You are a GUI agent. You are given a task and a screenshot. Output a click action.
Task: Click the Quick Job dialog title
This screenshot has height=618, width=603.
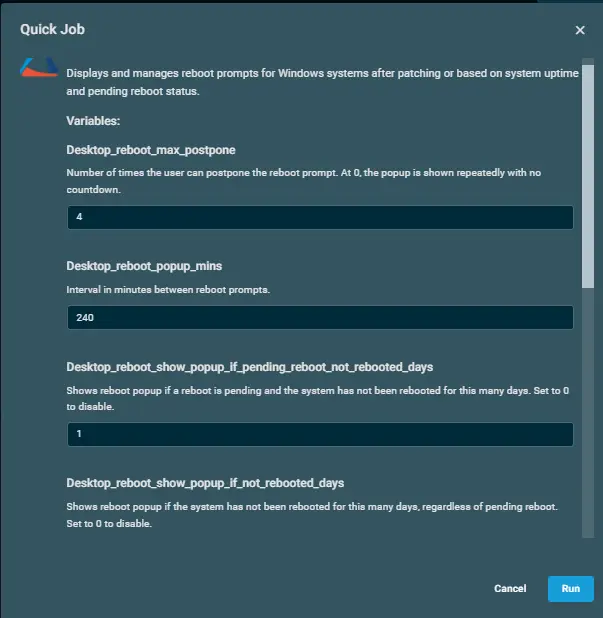coord(52,30)
